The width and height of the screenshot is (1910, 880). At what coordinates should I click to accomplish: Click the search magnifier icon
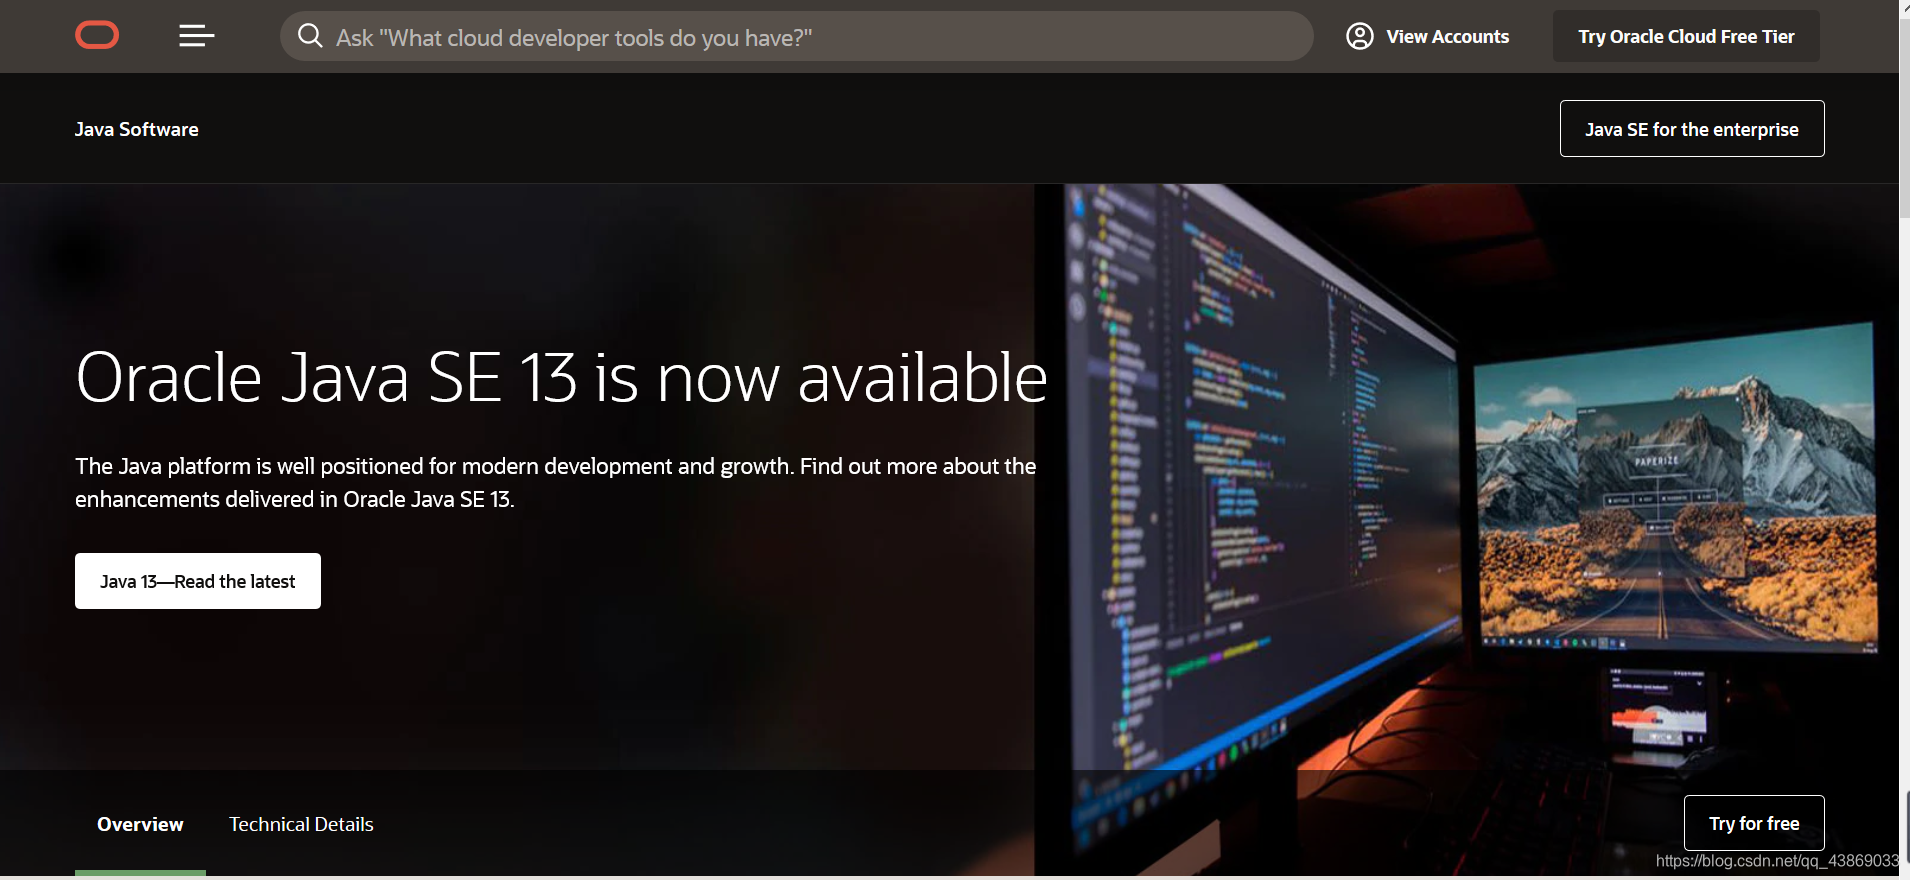(310, 36)
